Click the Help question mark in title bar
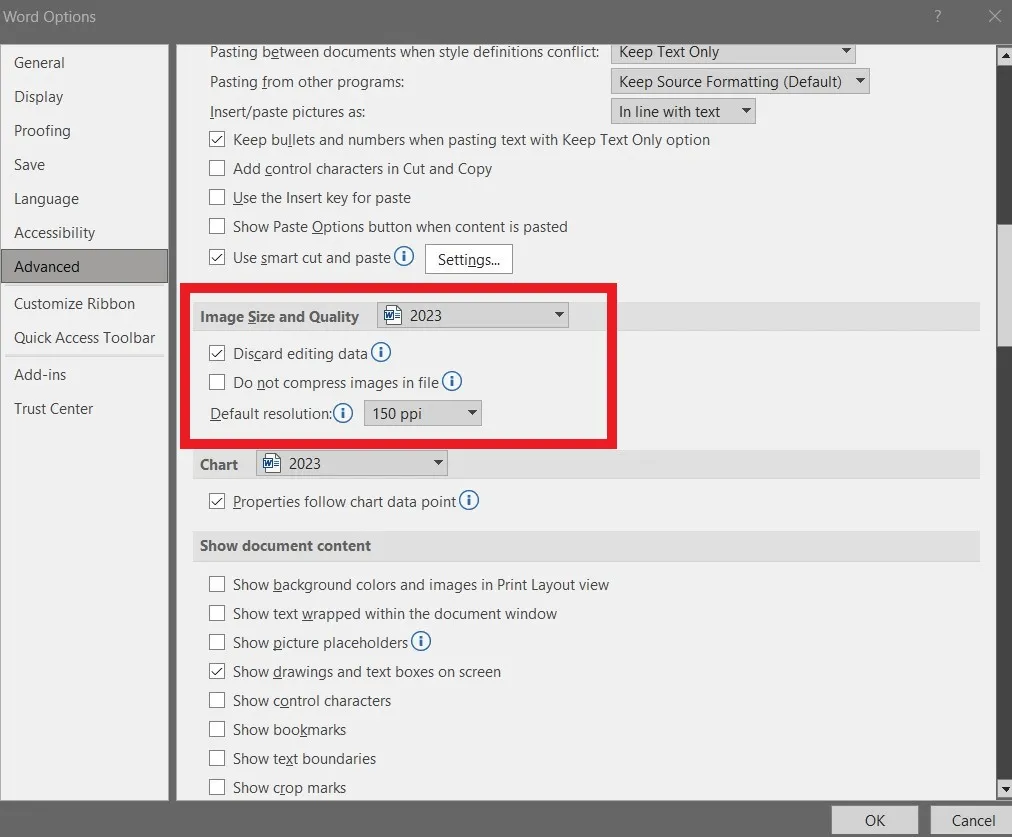Viewport: 1012px width, 837px height. 938,17
